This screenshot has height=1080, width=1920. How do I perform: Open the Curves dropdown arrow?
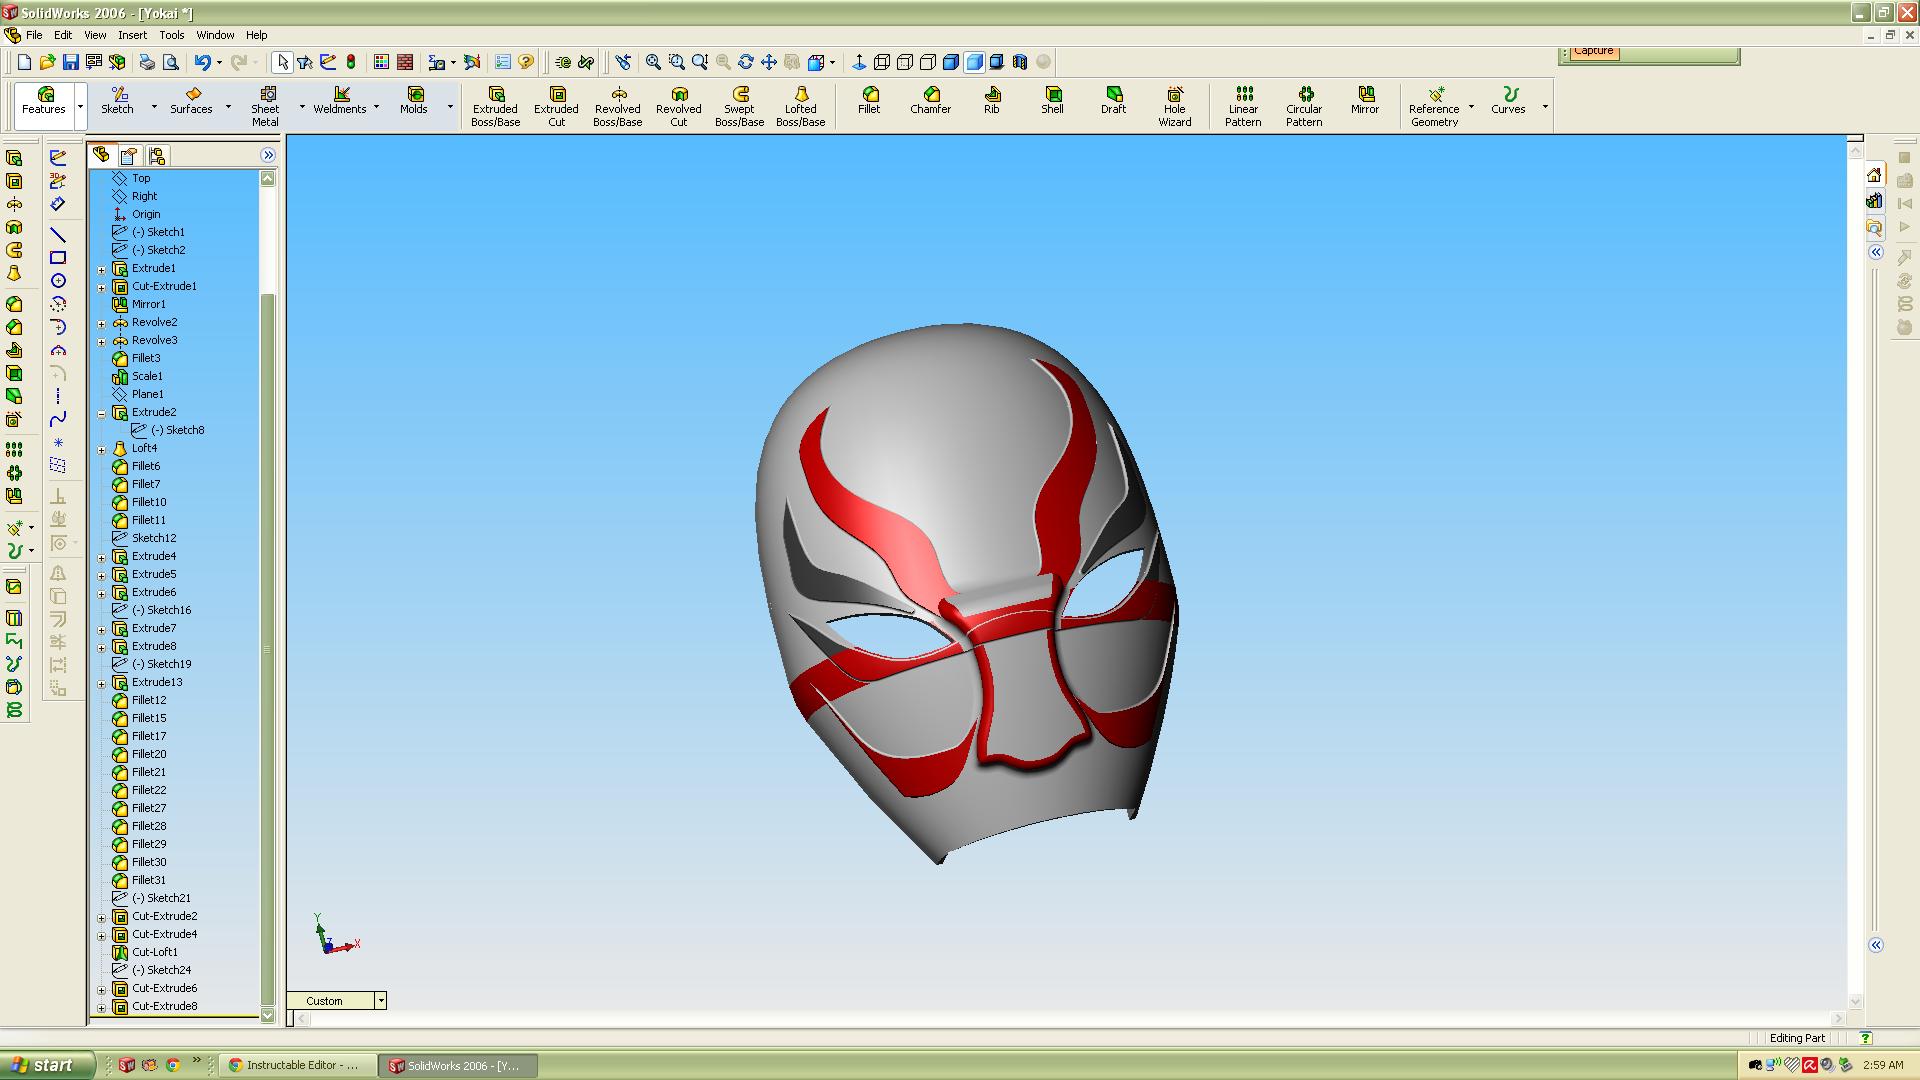[x=1544, y=107]
